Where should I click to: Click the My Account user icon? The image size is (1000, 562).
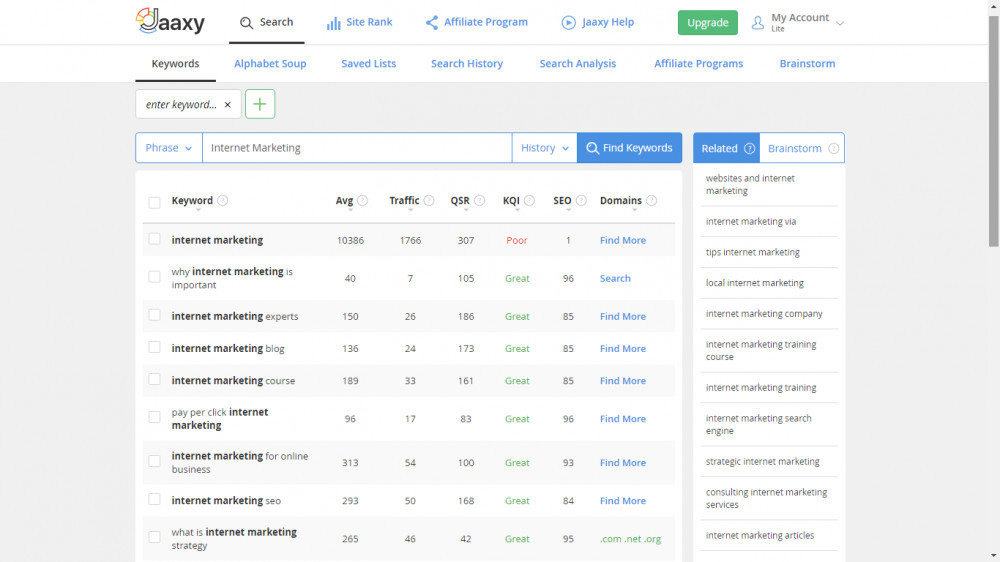pyautogui.click(x=758, y=23)
